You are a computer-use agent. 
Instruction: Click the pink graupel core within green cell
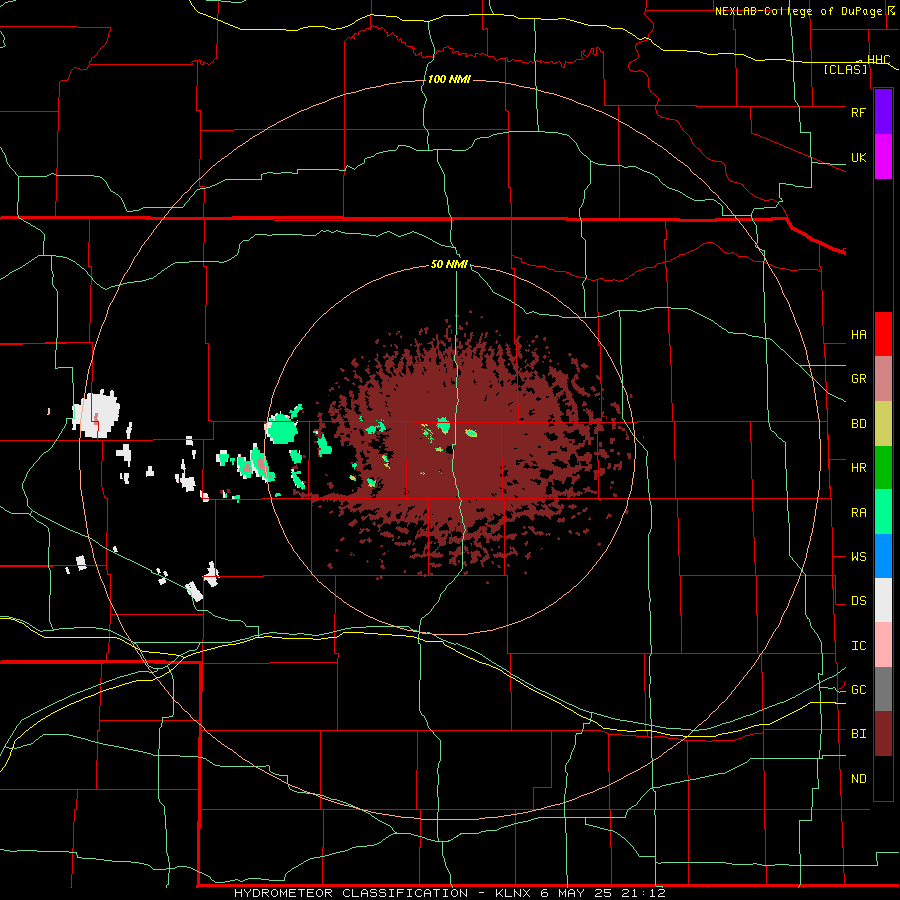click(260, 464)
